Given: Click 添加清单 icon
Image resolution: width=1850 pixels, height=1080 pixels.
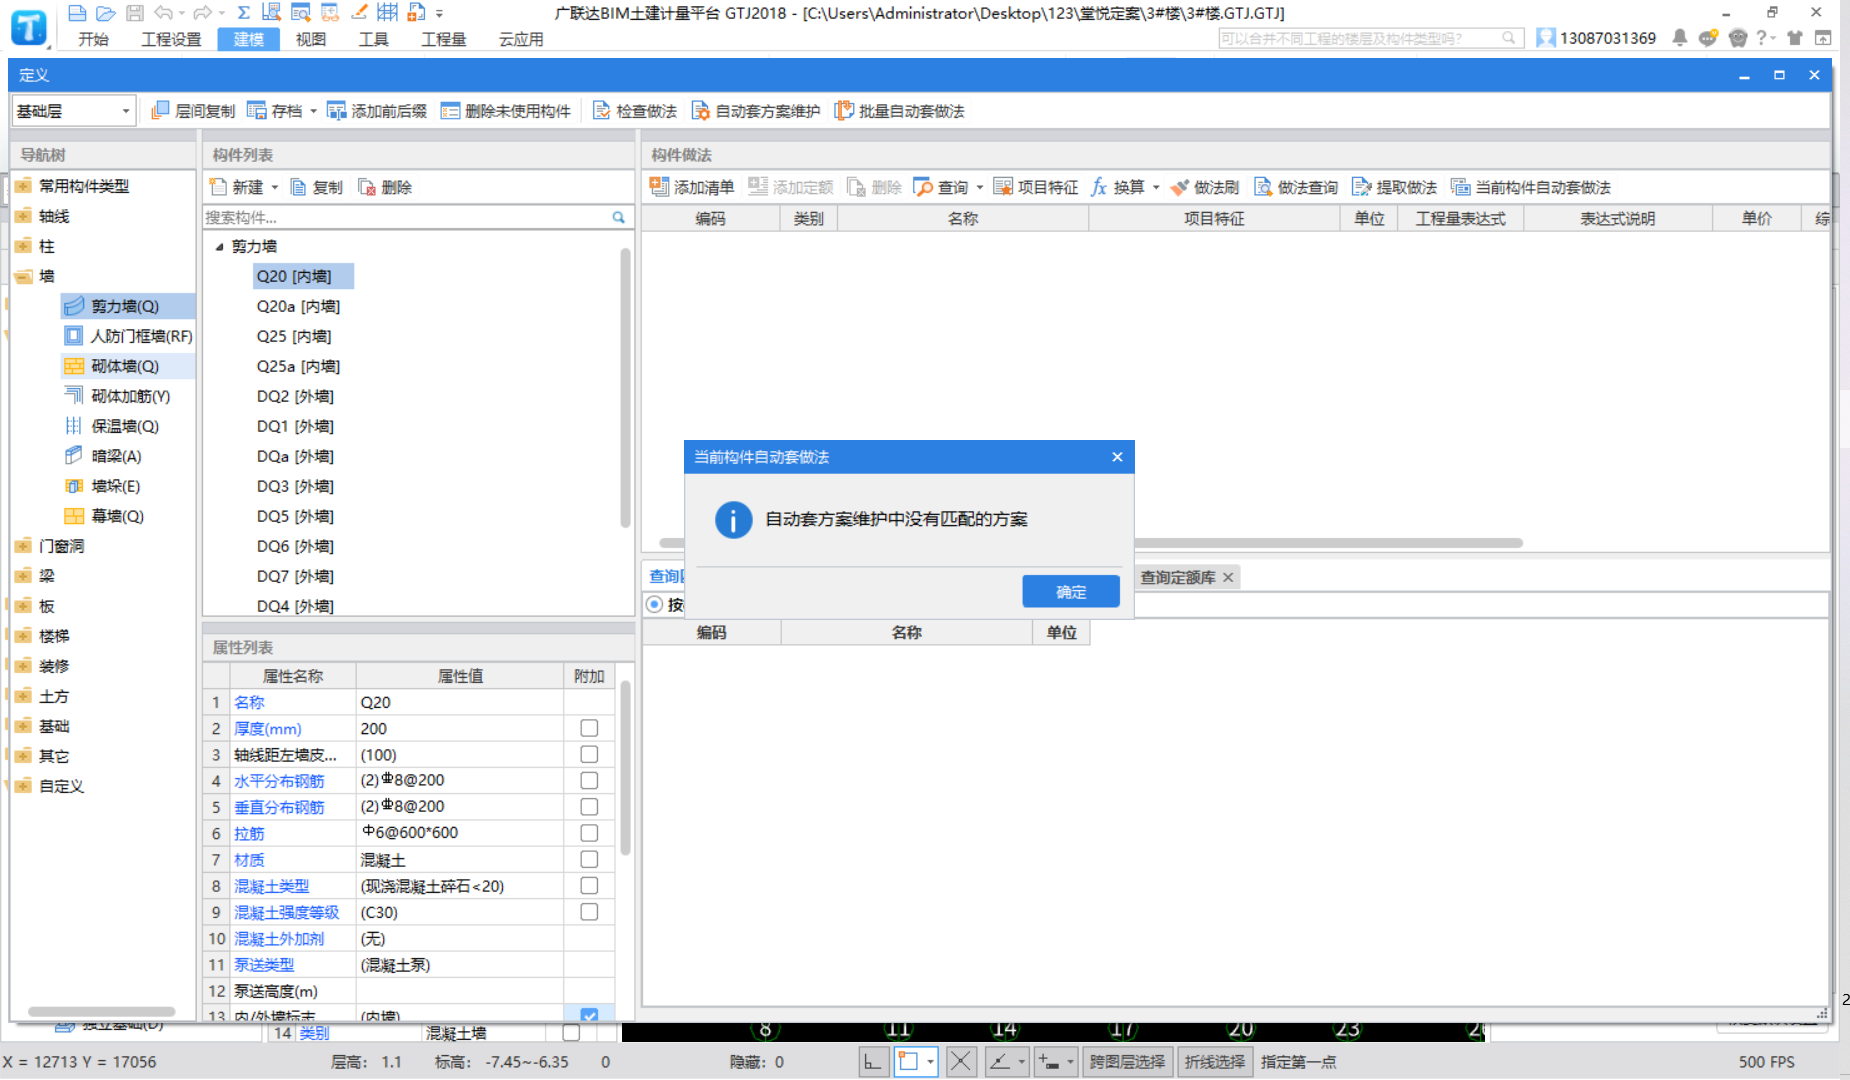Looking at the screenshot, I should (659, 187).
